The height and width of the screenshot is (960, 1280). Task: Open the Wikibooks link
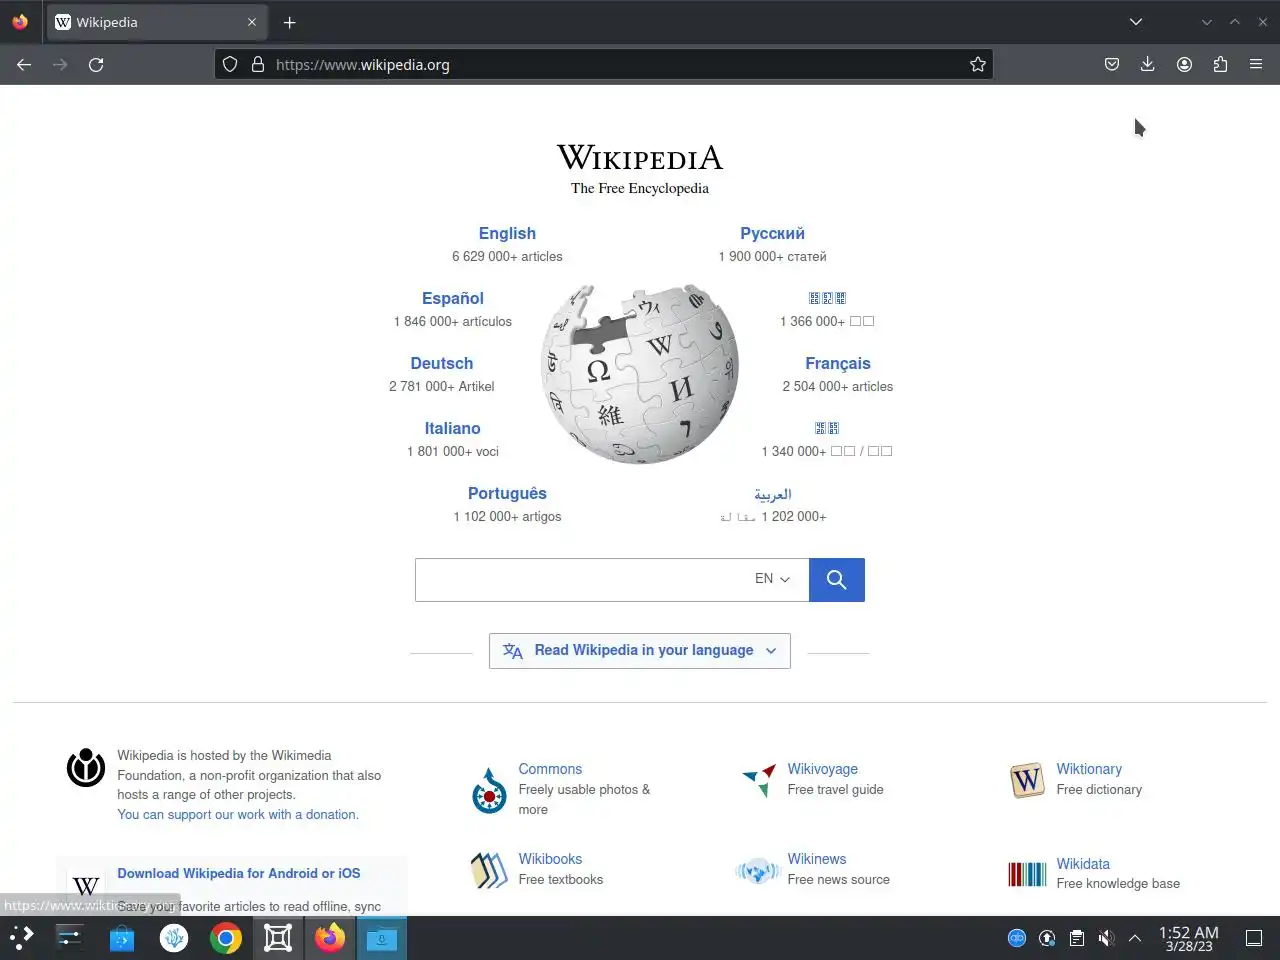tap(550, 859)
